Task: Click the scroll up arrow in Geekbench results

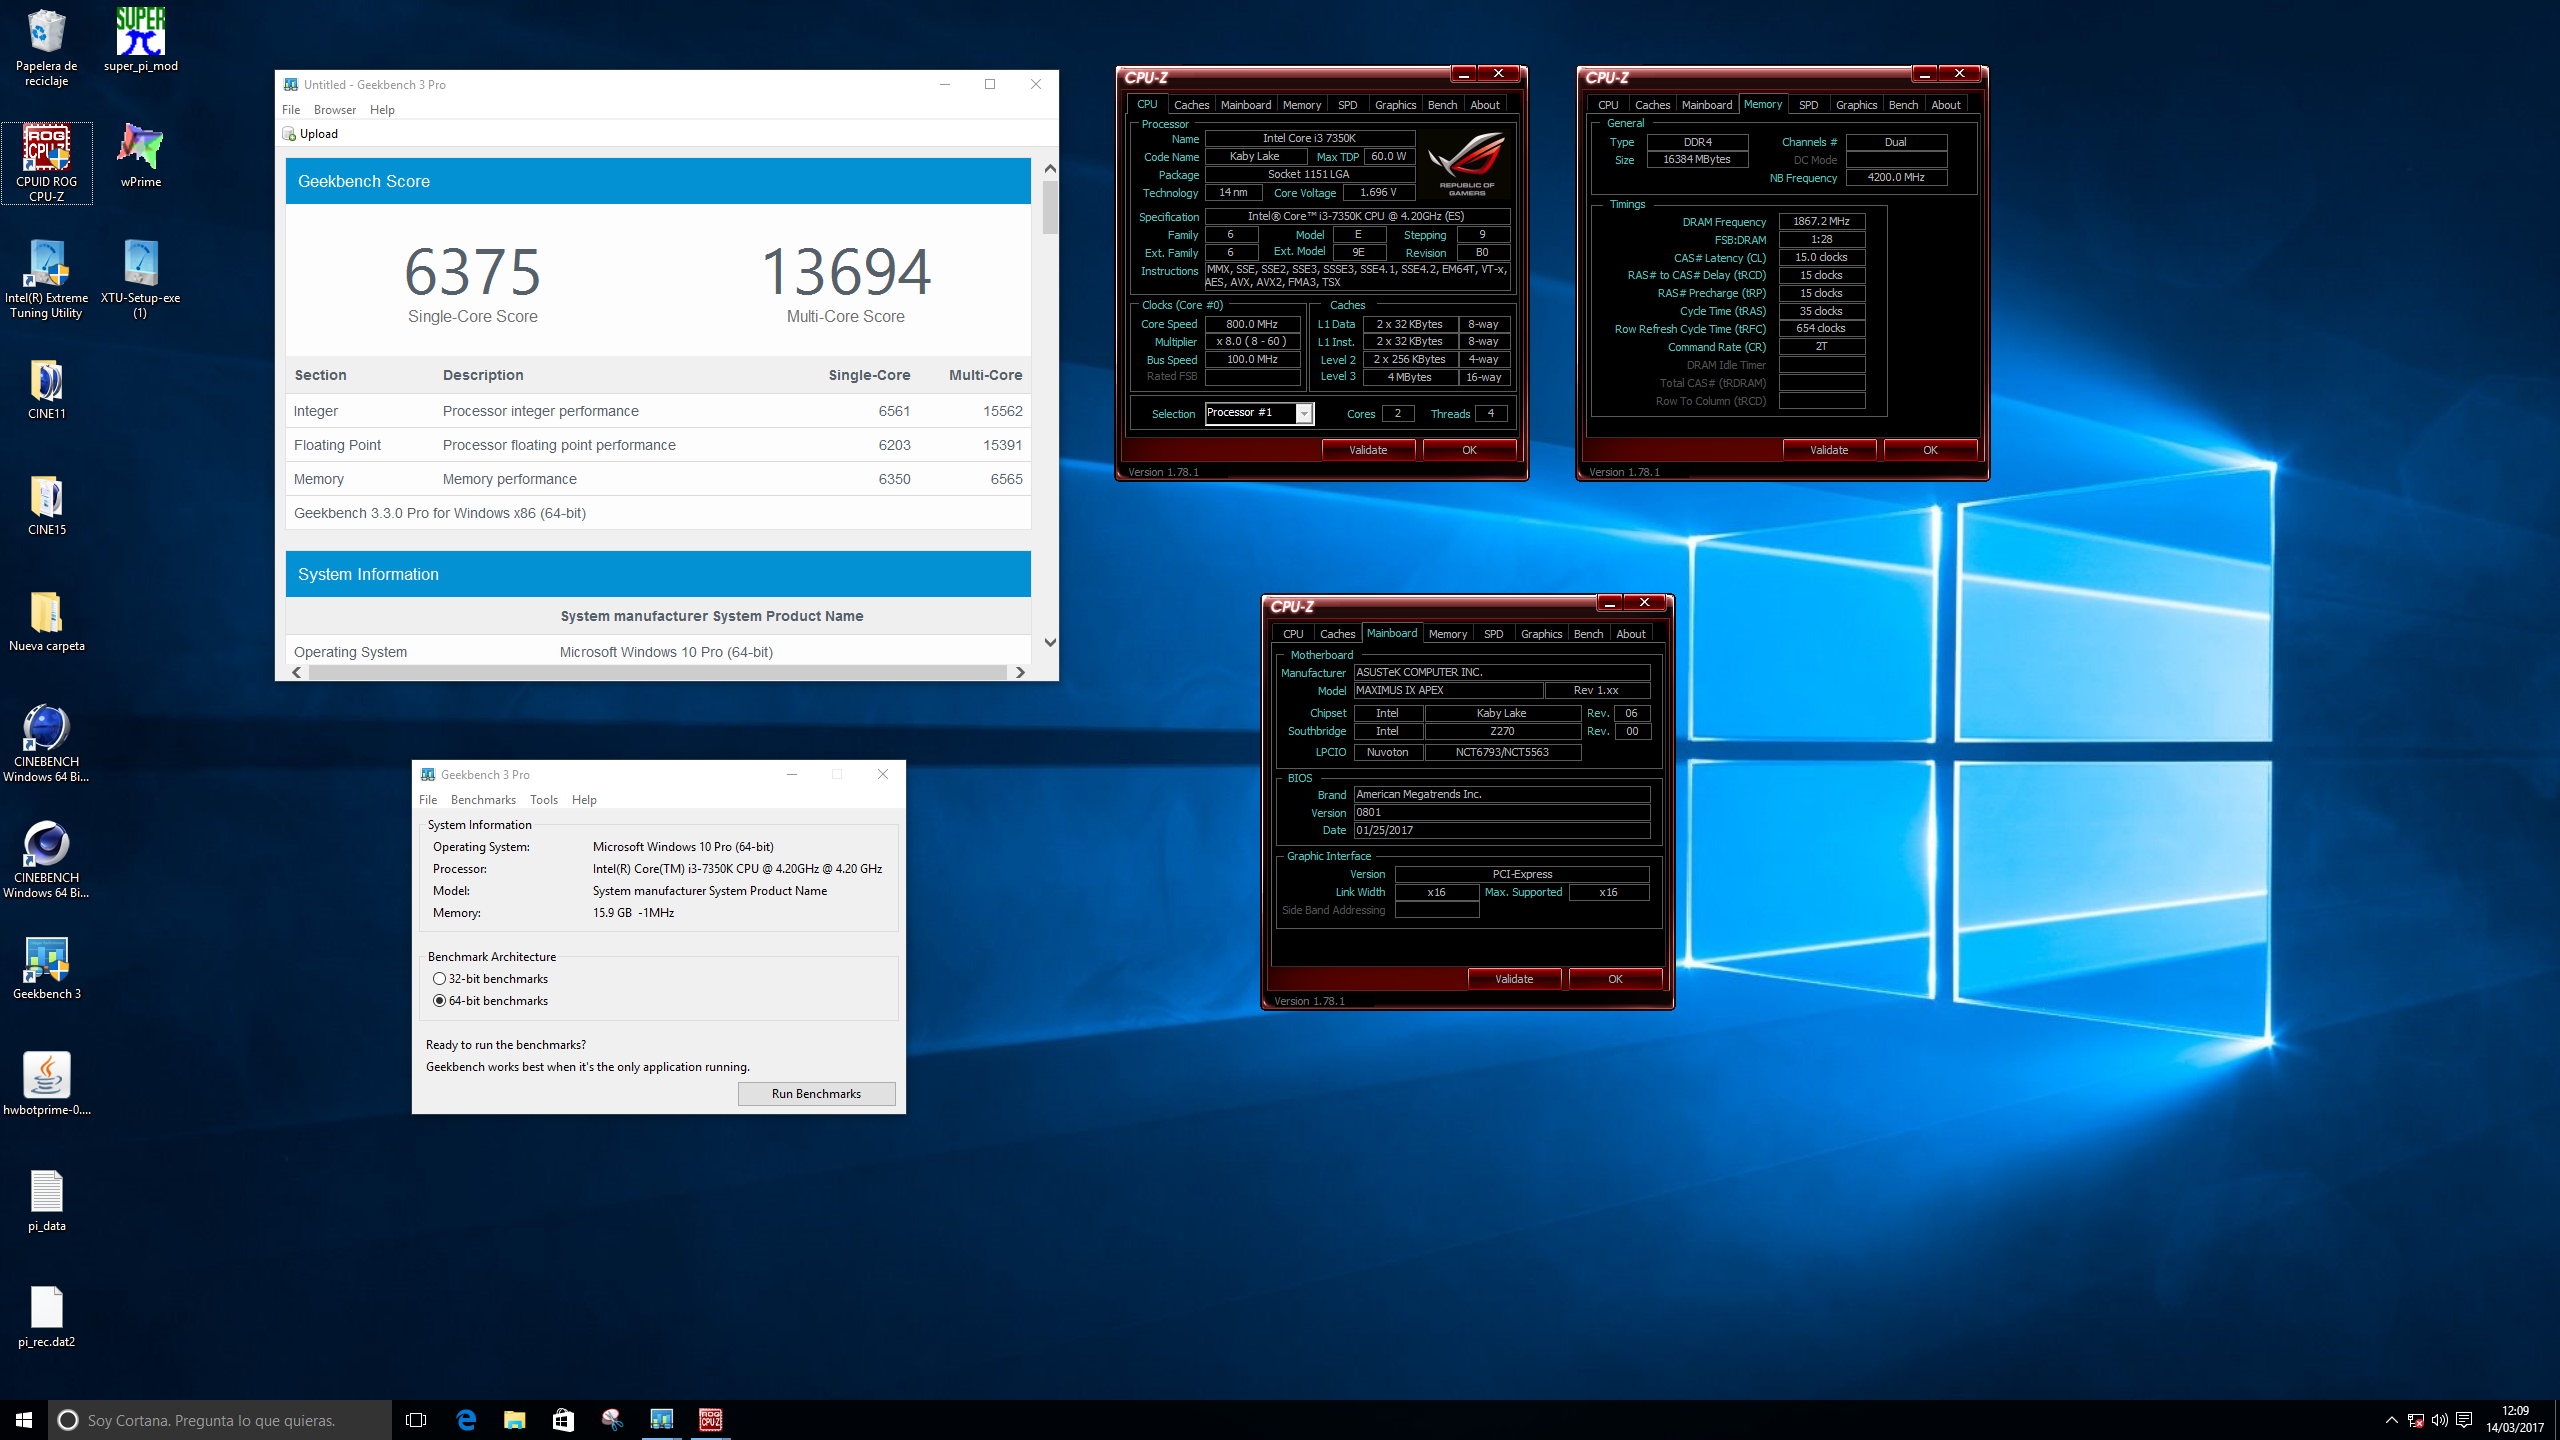Action: tap(1049, 169)
